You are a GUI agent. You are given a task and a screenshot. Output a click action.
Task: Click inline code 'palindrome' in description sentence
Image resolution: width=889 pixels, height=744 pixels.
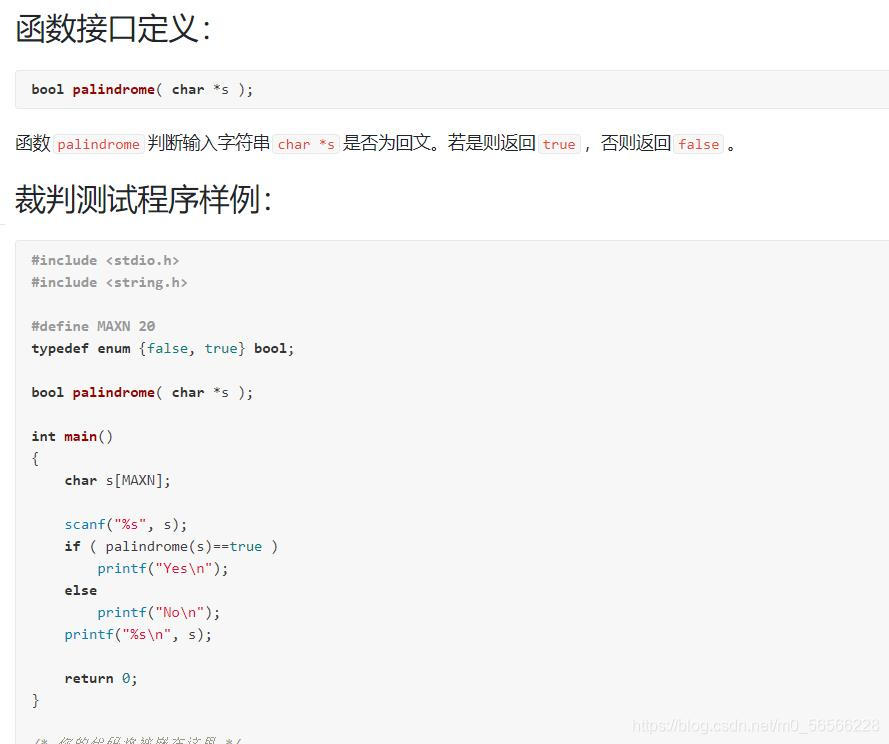click(x=98, y=144)
